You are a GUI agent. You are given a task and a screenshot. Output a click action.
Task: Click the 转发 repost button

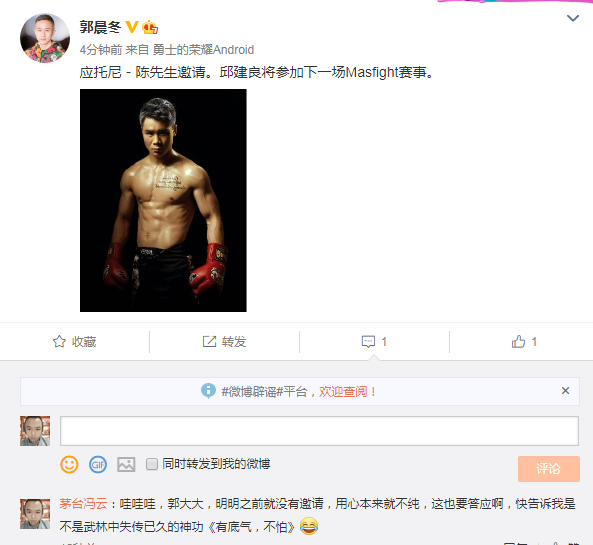click(224, 342)
